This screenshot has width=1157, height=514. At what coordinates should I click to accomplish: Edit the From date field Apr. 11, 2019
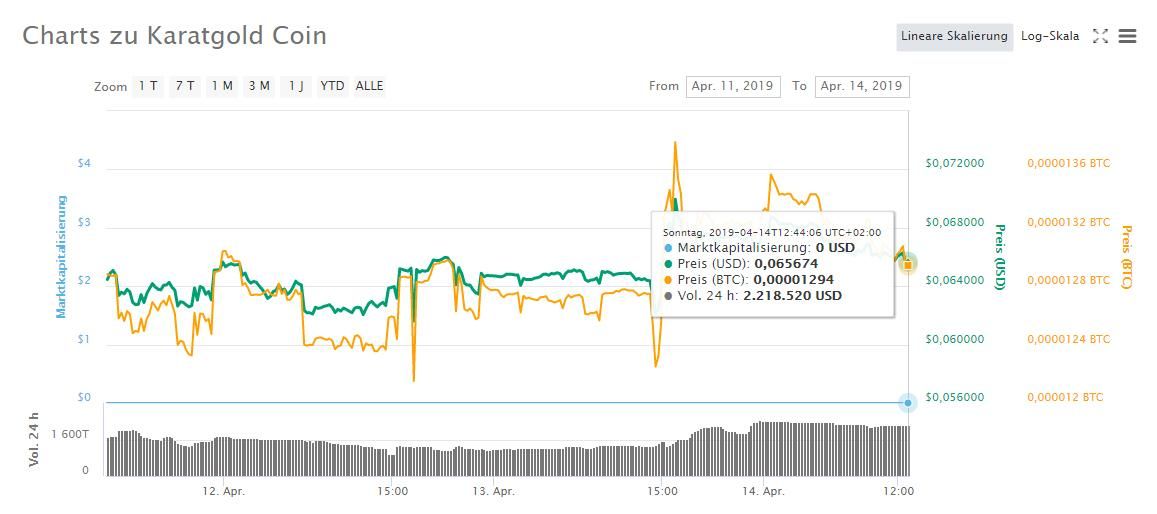pyautogui.click(x=733, y=86)
